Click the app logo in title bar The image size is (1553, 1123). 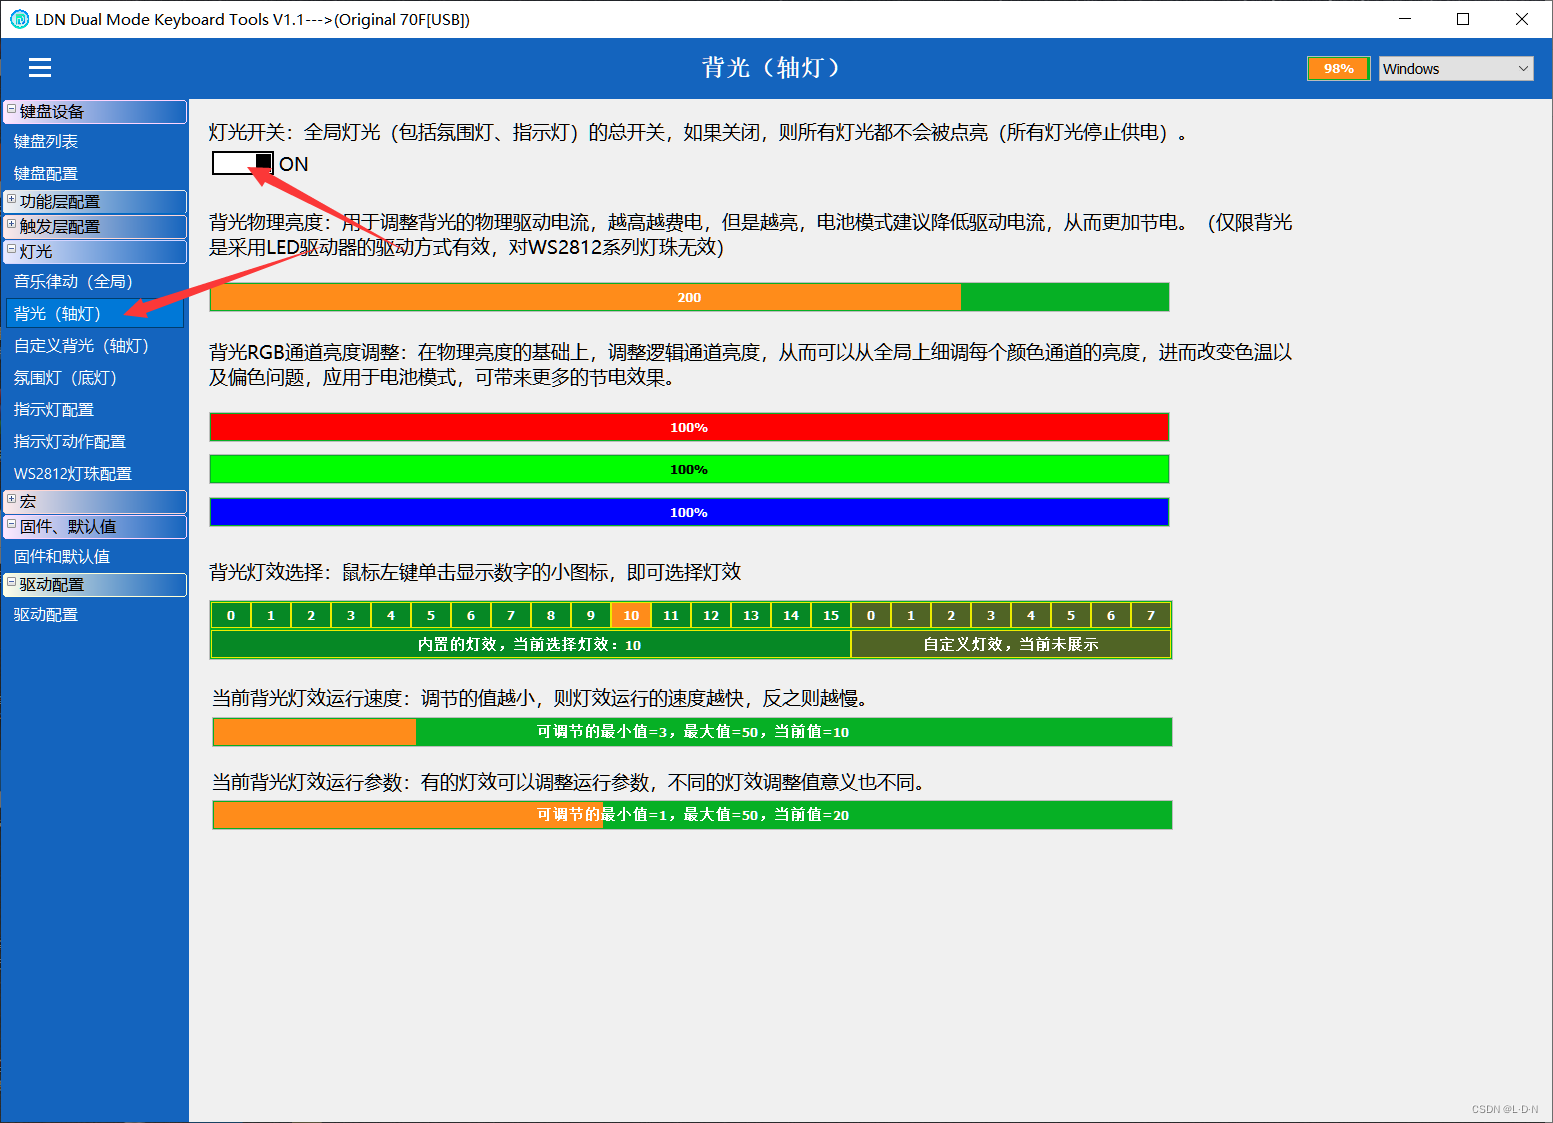pos(19,19)
